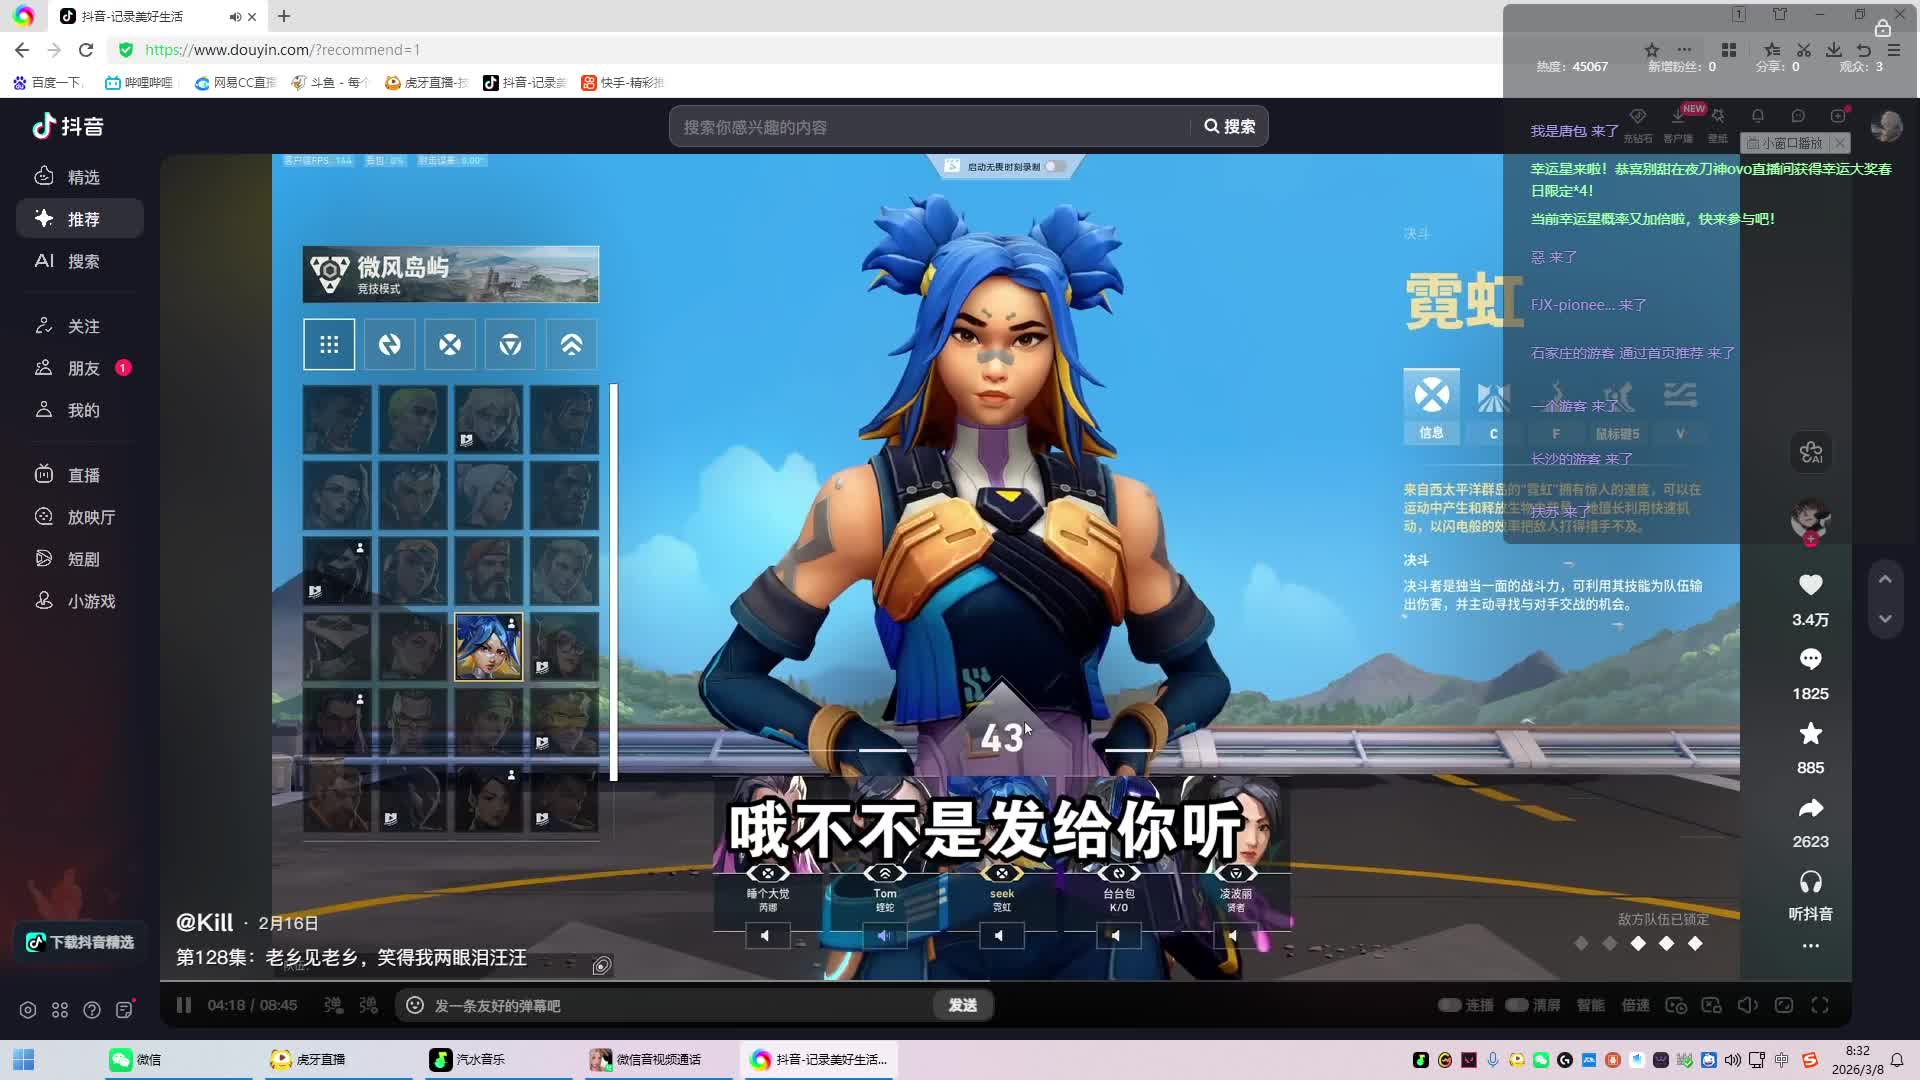Image resolution: width=1920 pixels, height=1080 pixels.
Task: Click the search content input field
Action: tap(930, 127)
